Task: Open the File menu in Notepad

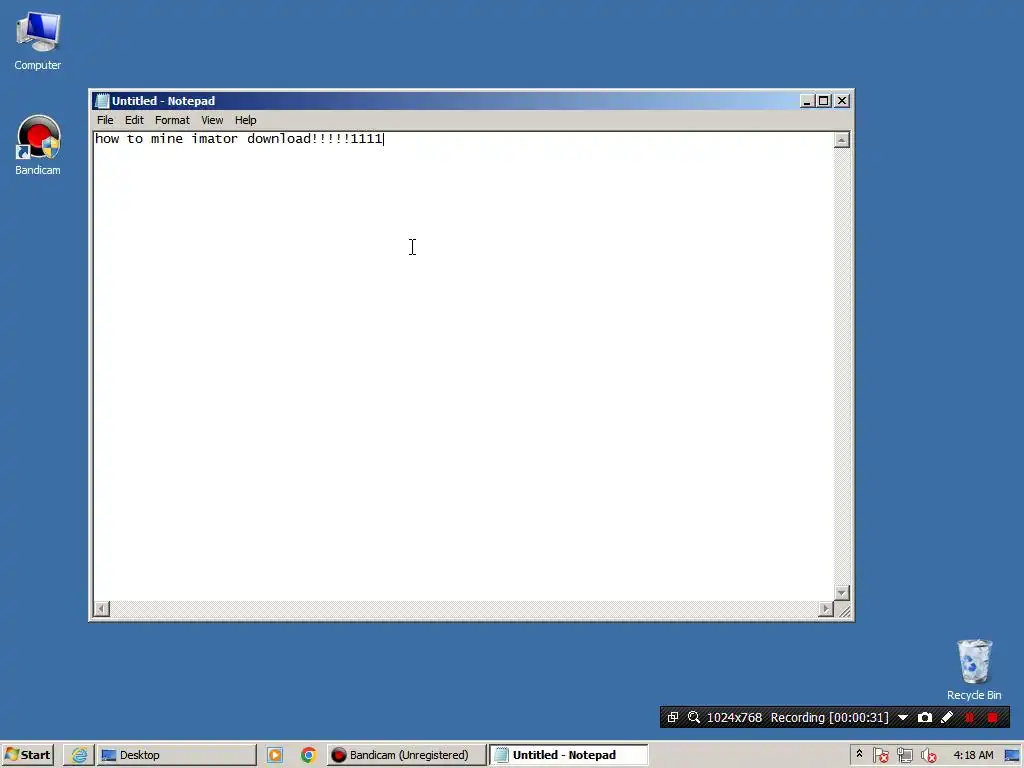Action: click(105, 120)
